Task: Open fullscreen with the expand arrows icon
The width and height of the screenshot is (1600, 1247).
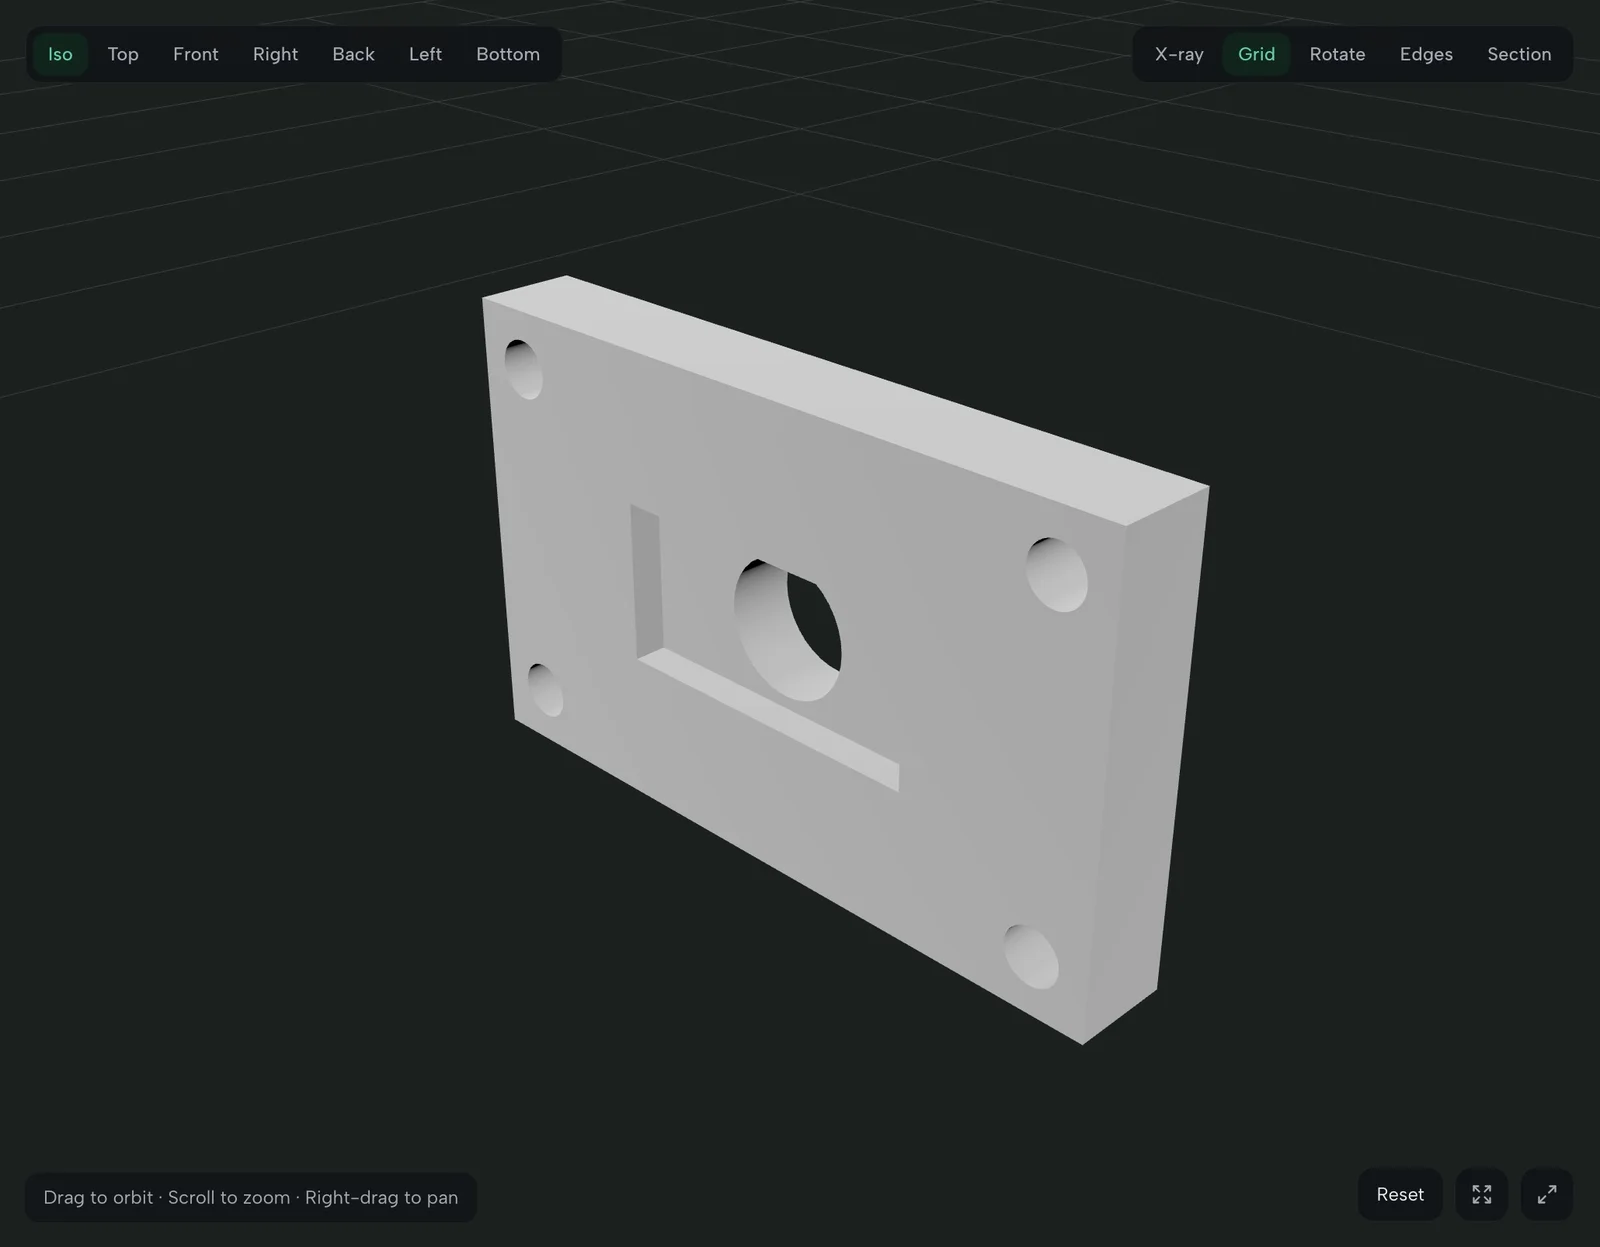Action: pos(1547,1194)
